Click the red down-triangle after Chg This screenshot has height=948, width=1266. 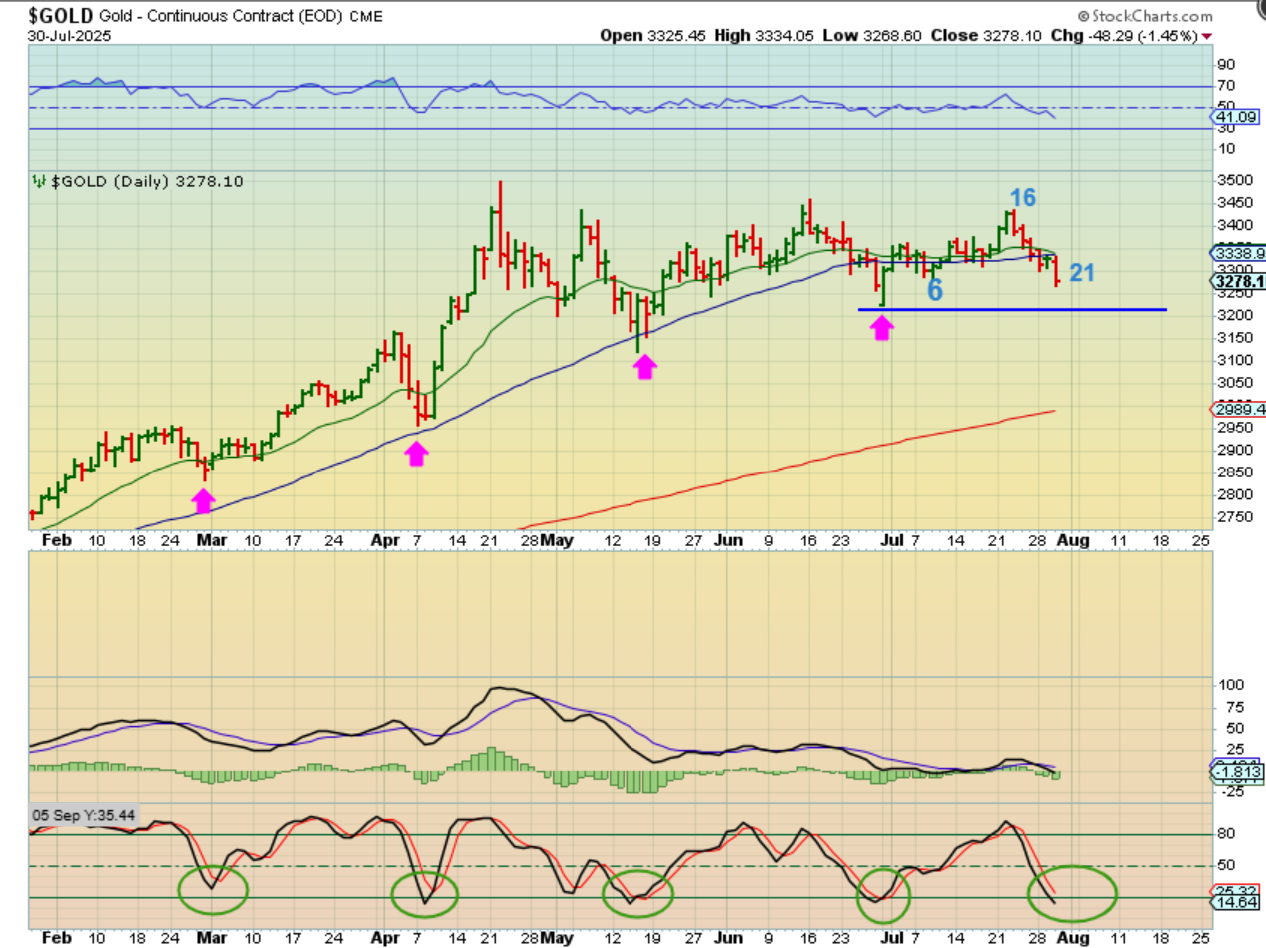pyautogui.click(x=1208, y=35)
